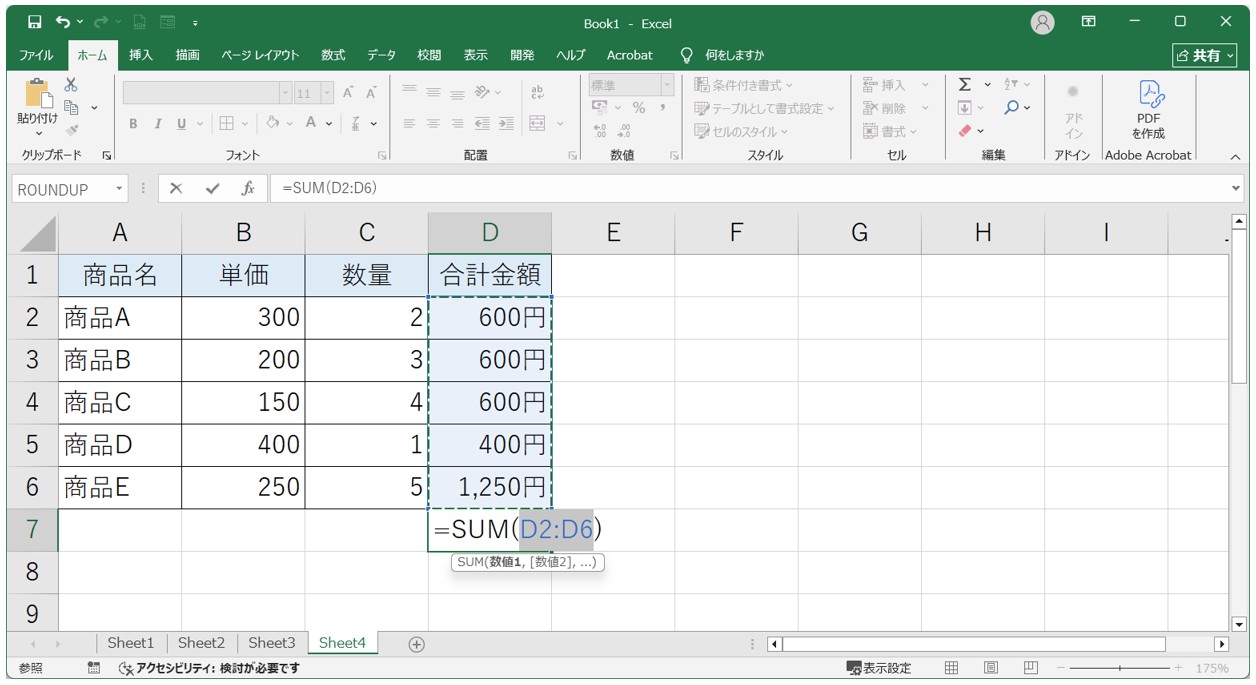This screenshot has height=685, width=1256.
Task: Open the border style dropdown
Action: [244, 123]
